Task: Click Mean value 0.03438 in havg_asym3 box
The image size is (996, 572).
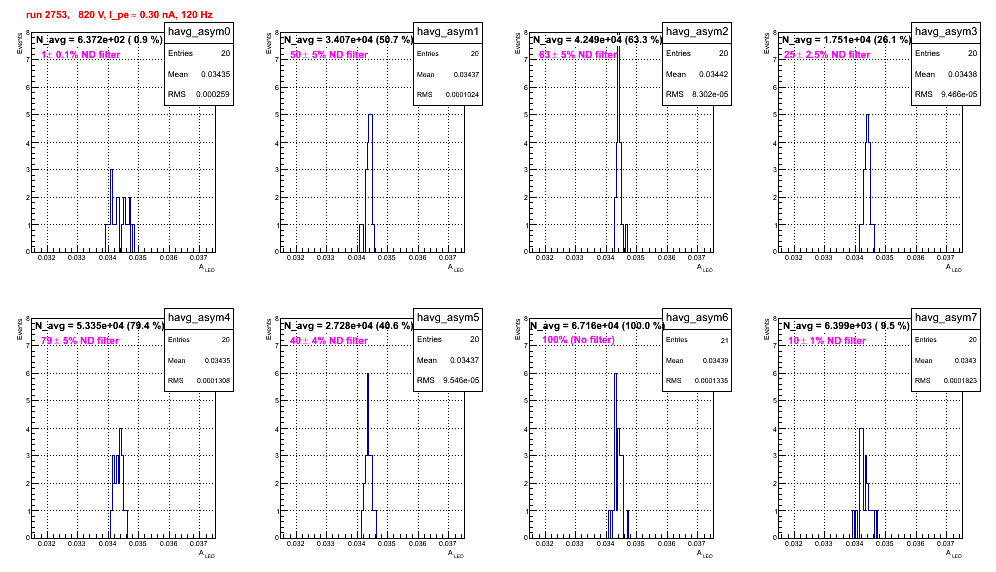Action: 962,74
